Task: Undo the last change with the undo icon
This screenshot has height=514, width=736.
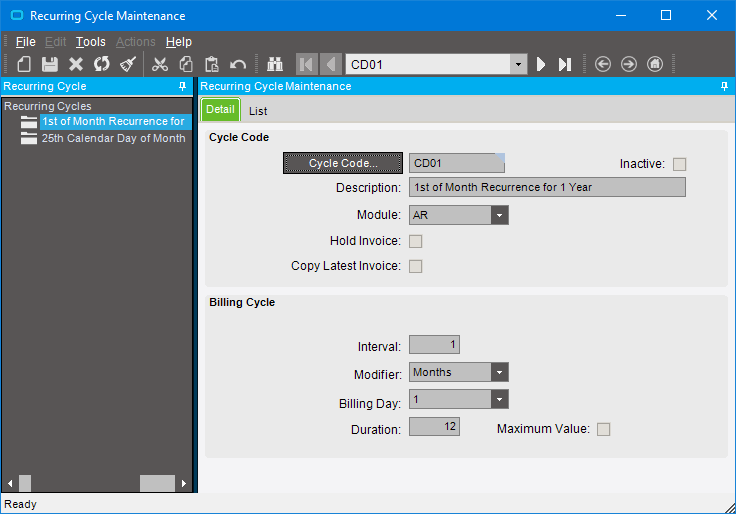Action: coord(238,64)
